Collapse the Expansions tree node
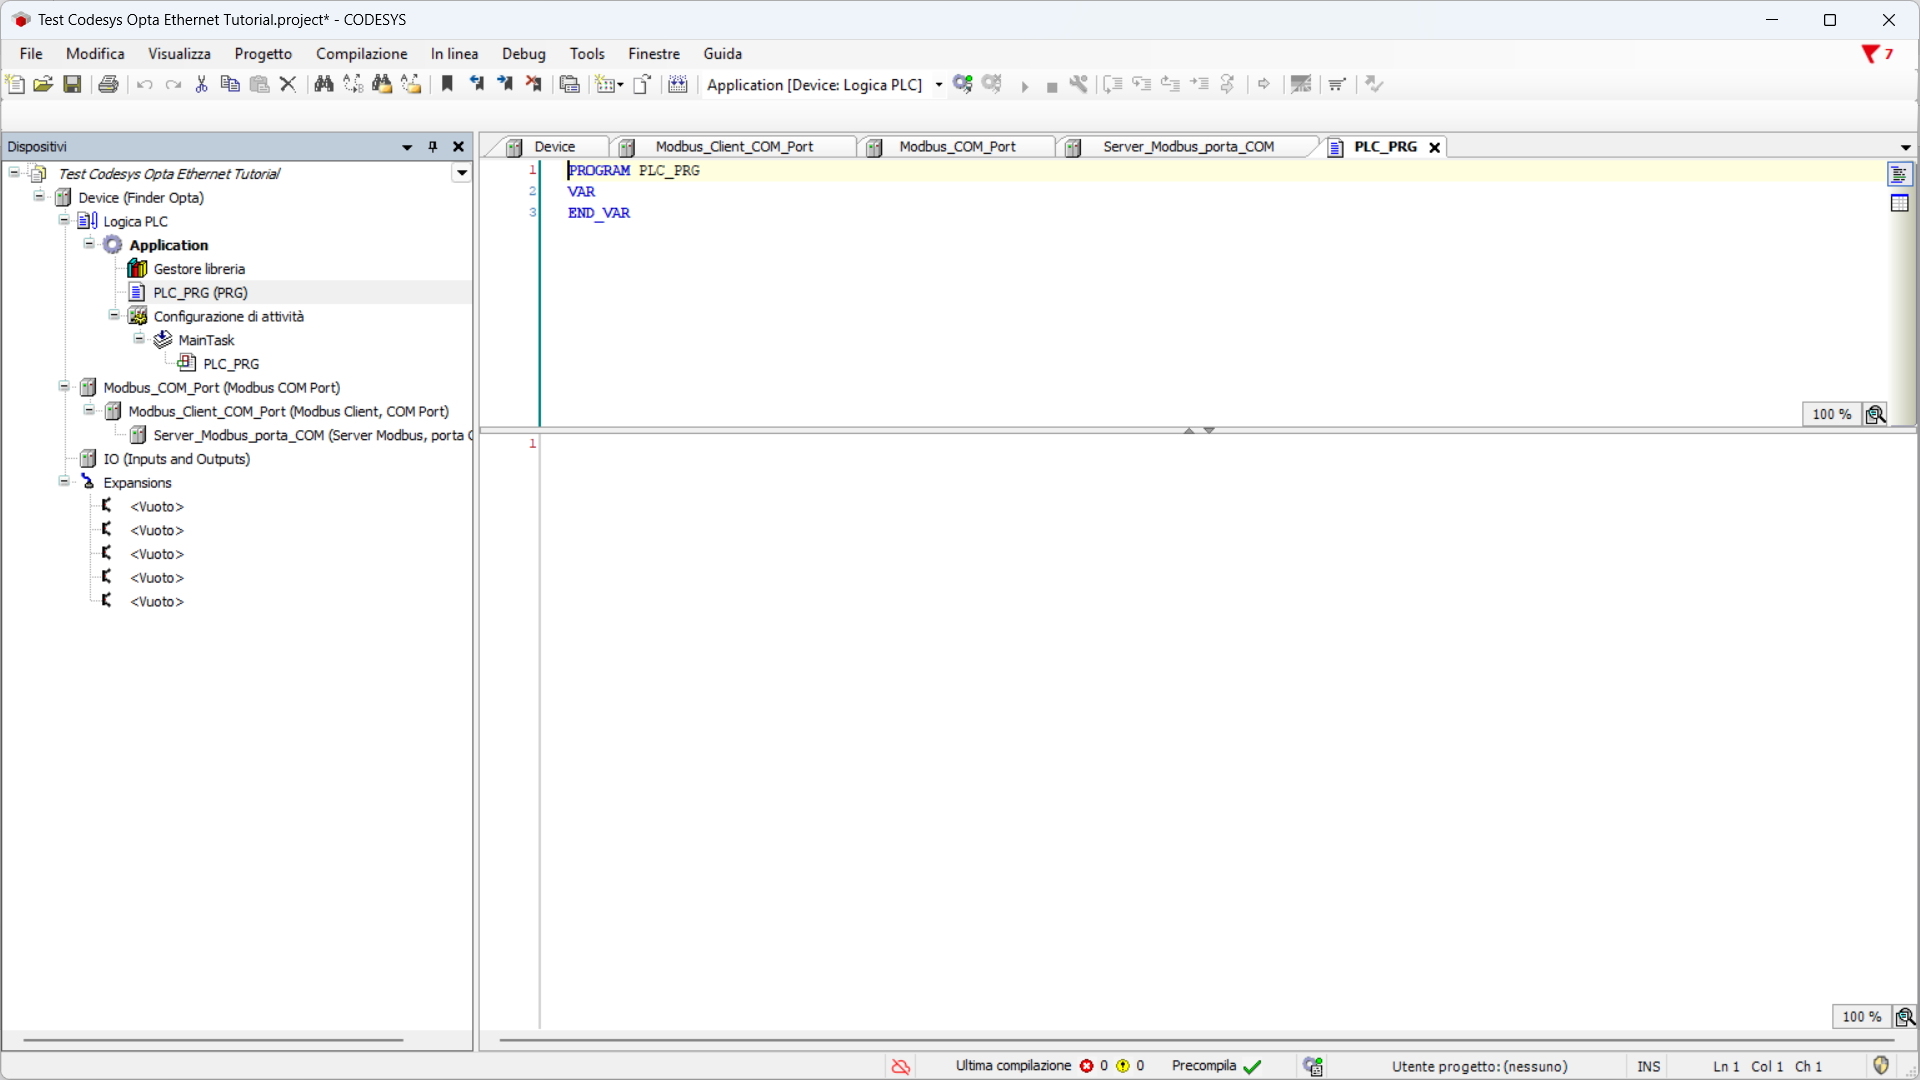 [x=64, y=482]
